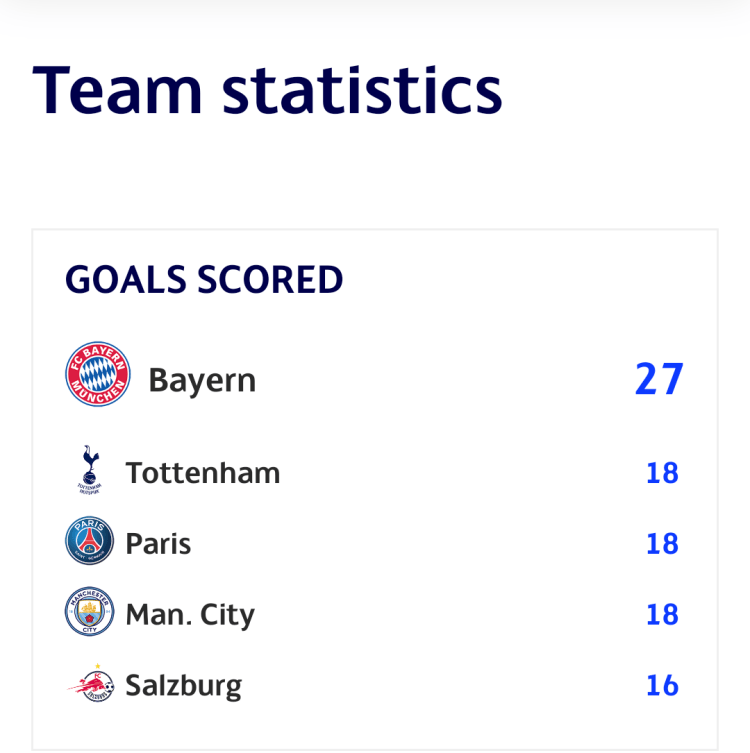750x753 pixels.
Task: Open the Tottenham team name link
Action: pos(203,472)
